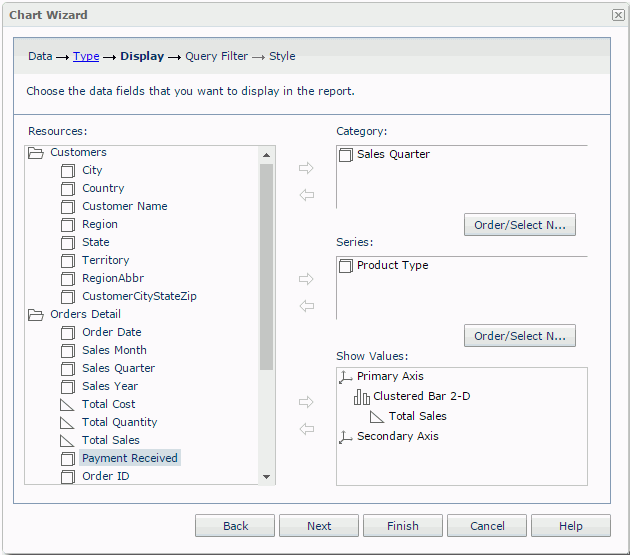The height and width of the screenshot is (555, 630).
Task: Go to the Type wizard step
Action: (86, 56)
